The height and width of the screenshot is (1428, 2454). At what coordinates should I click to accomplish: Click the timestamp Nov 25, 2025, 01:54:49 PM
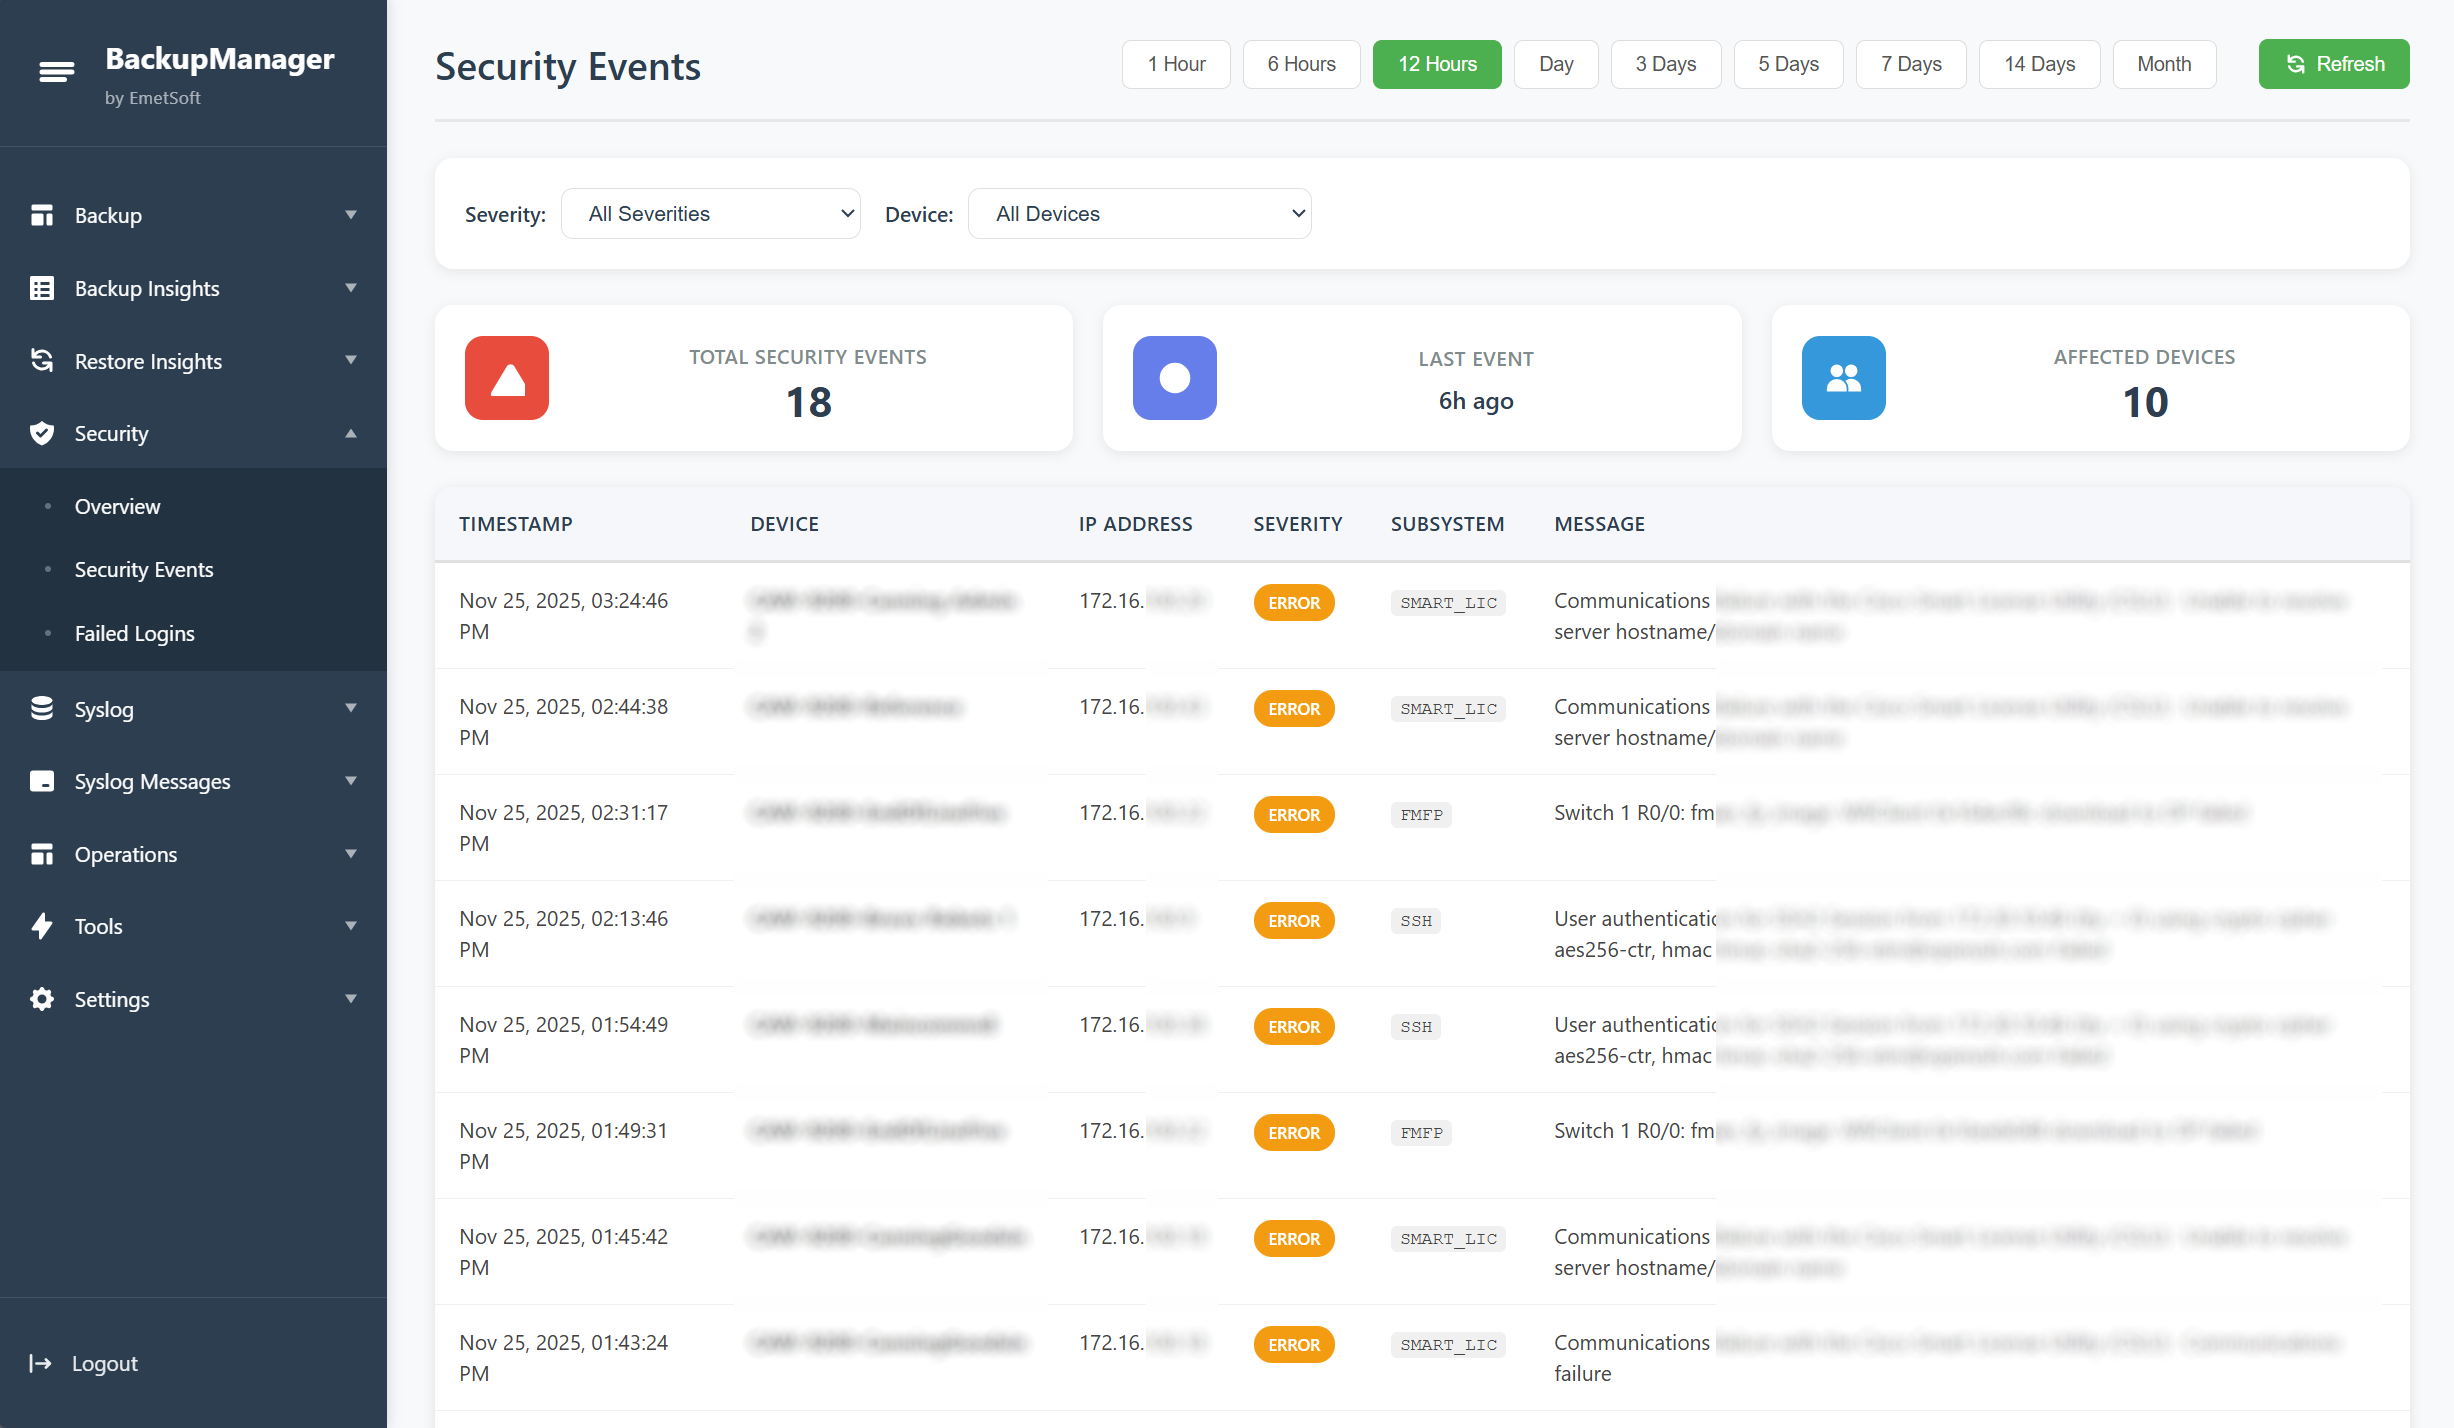[564, 1040]
